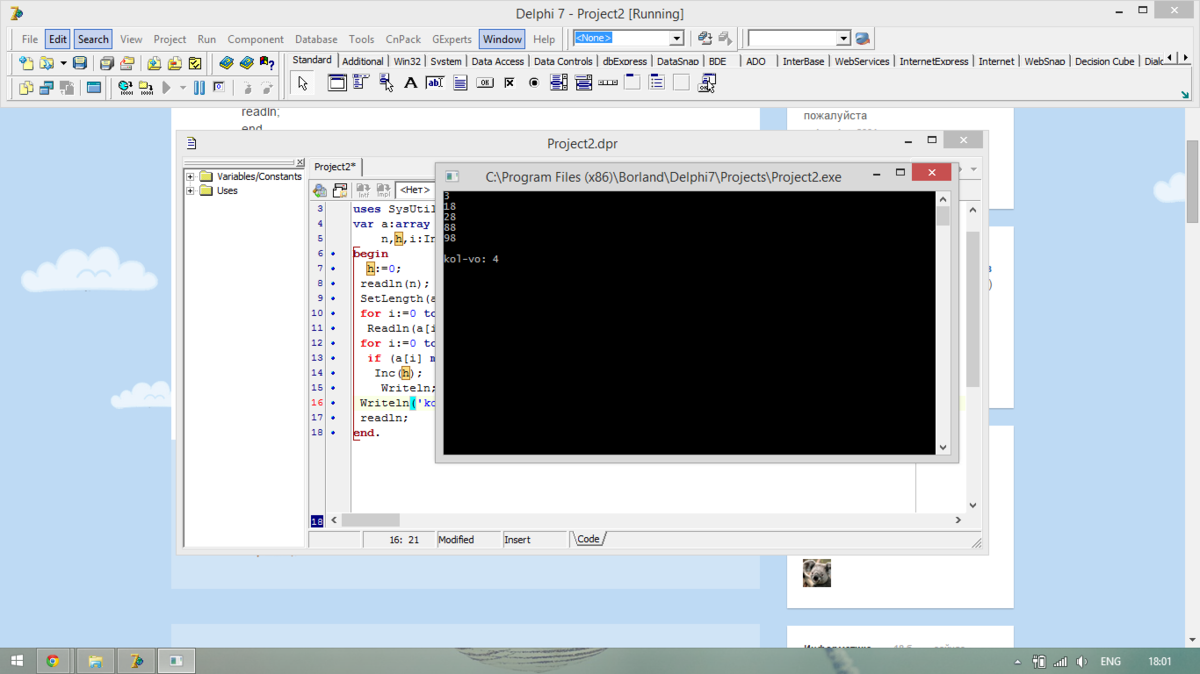Click the Save Desktop layout icon
1200x674 pixels.
(705, 39)
